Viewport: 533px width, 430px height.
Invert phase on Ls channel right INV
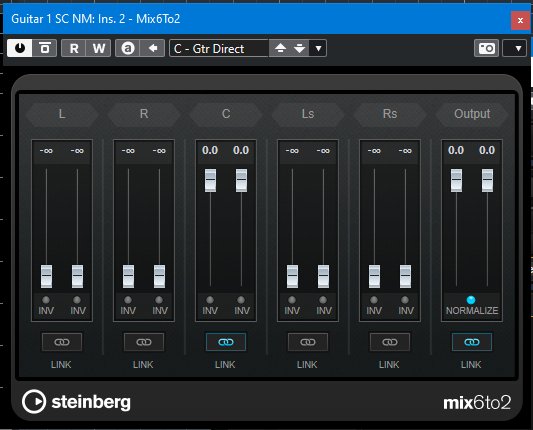point(323,300)
